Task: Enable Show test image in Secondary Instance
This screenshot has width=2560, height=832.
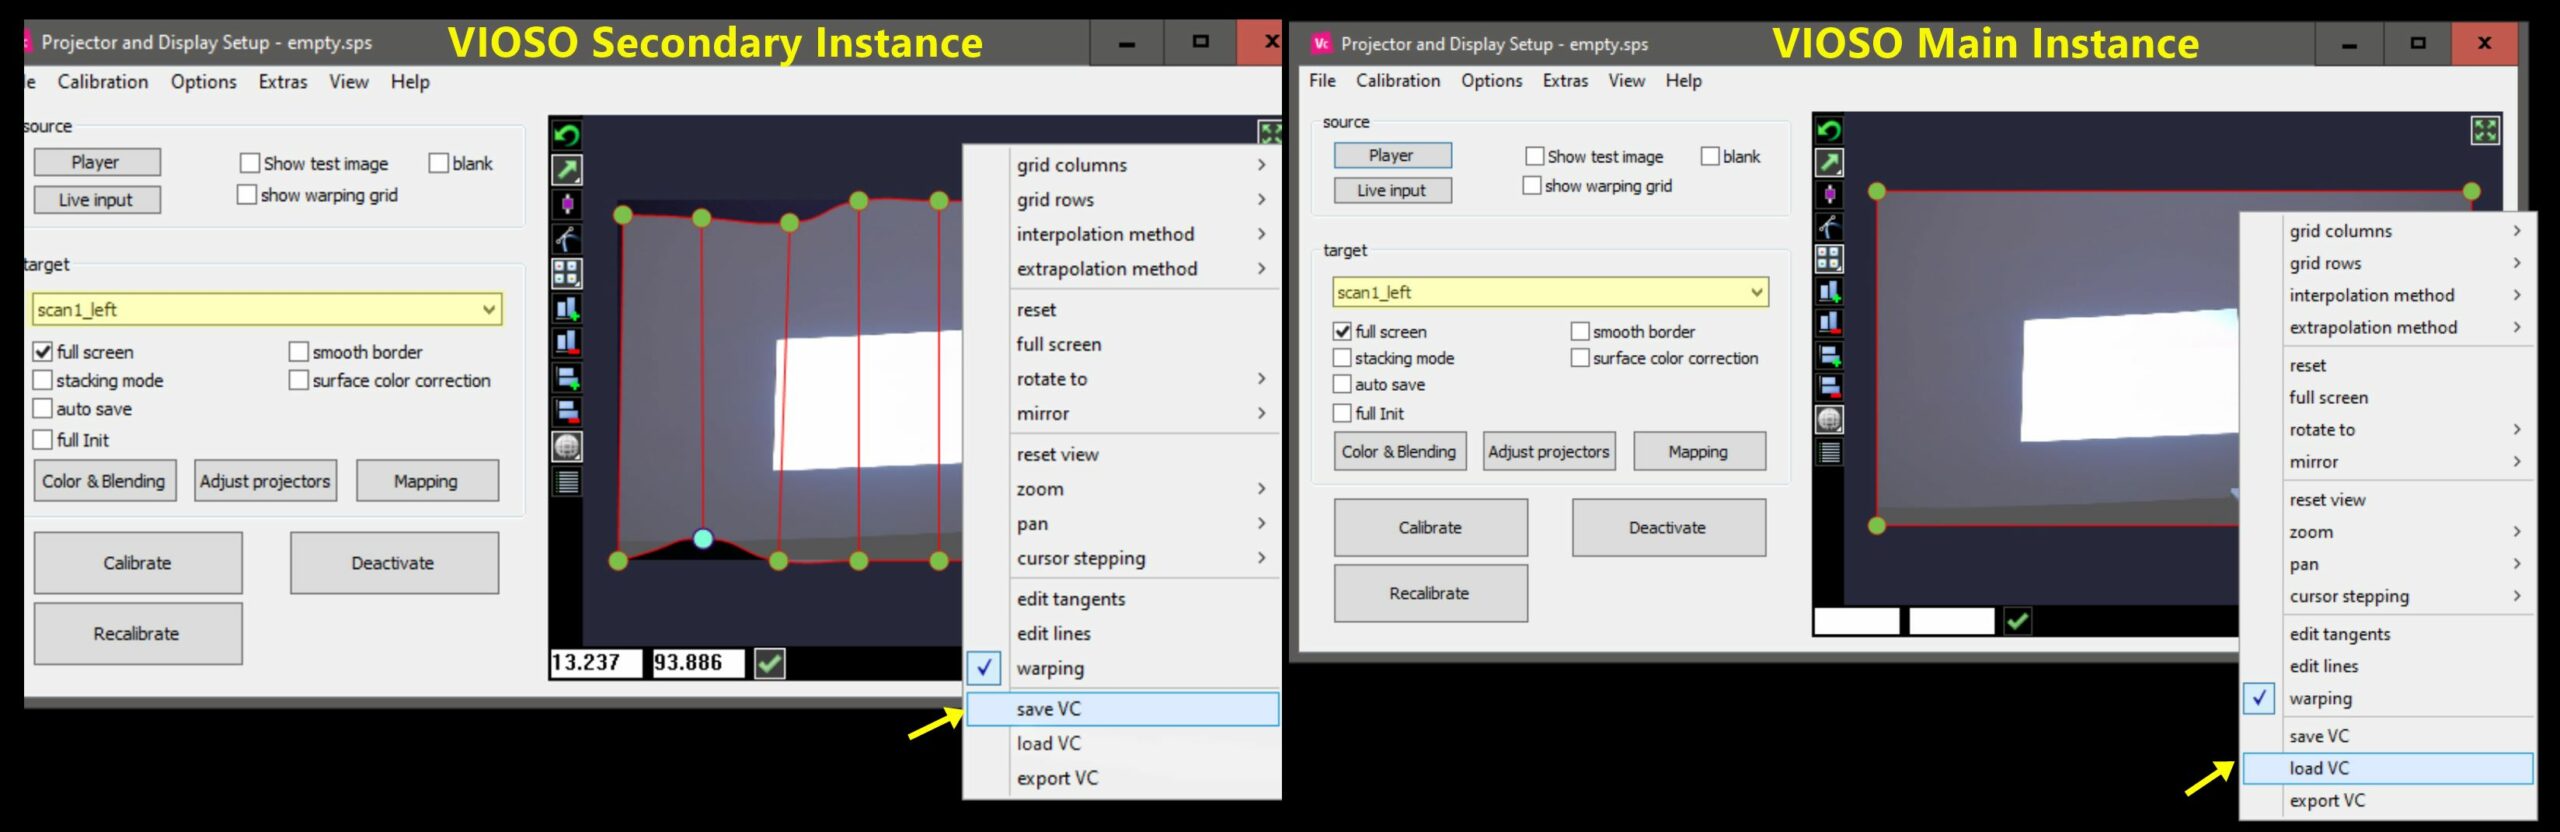Action: [250, 163]
